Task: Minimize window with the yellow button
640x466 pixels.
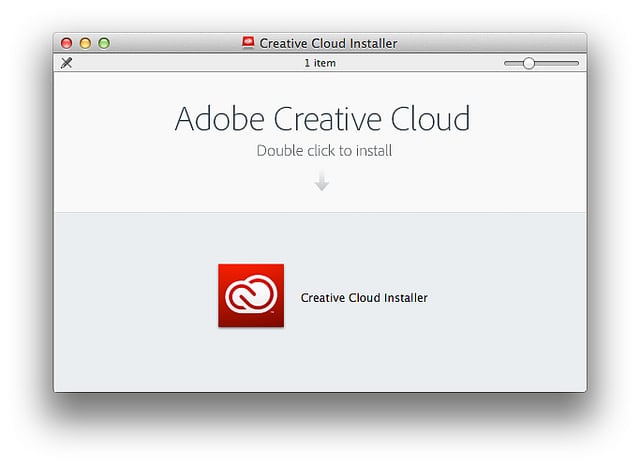Action: pyautogui.click(x=85, y=43)
